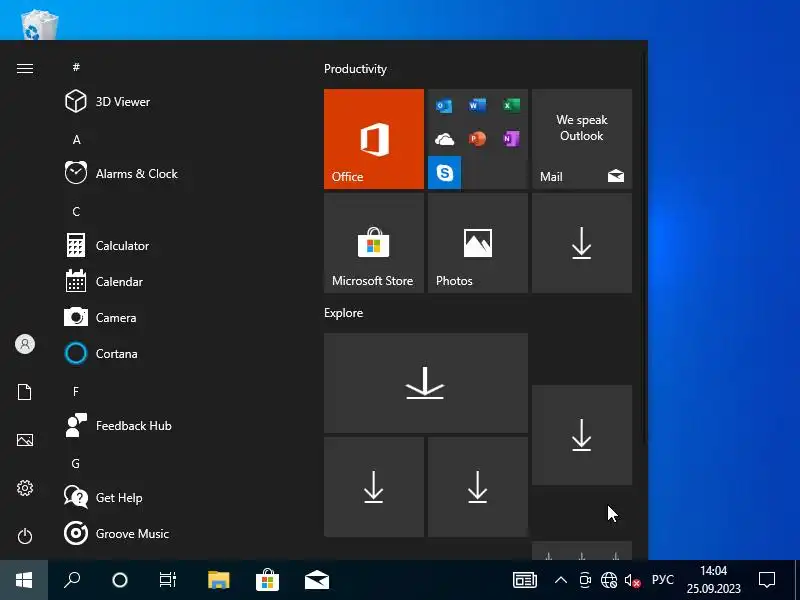The image size is (800, 600).
Task: Click the user account icon
Action: [x=24, y=344]
